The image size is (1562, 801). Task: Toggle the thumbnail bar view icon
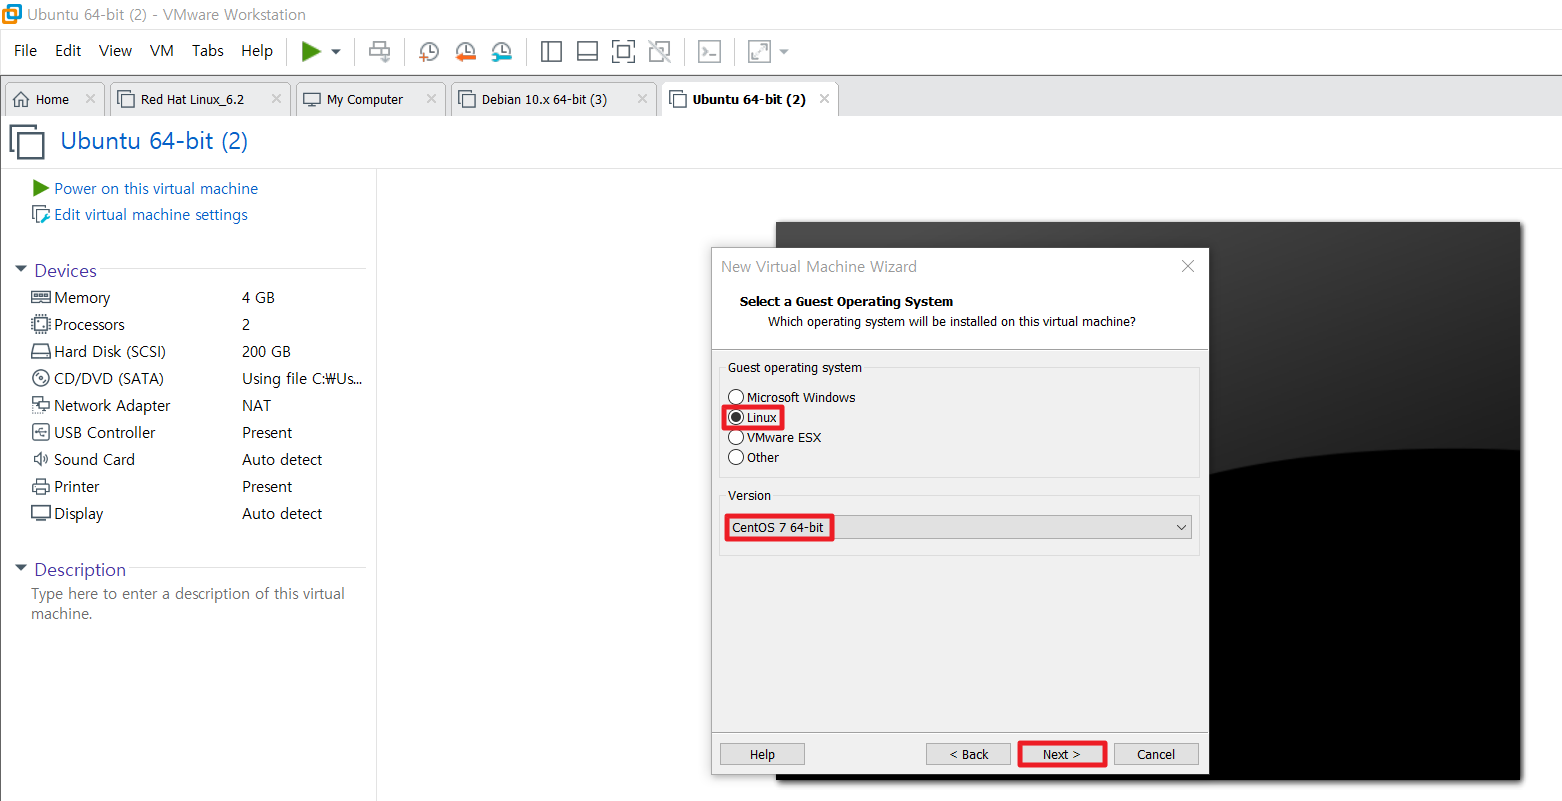pyautogui.click(x=587, y=51)
